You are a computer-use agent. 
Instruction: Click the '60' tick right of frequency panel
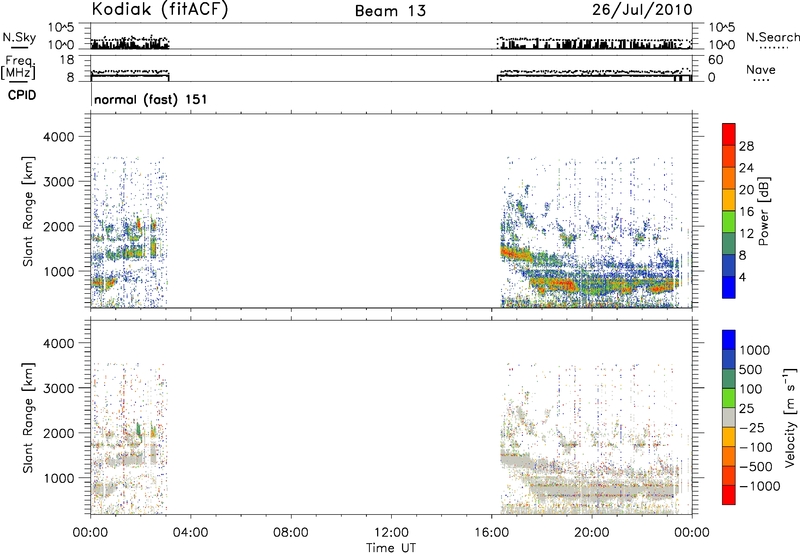coord(716,60)
